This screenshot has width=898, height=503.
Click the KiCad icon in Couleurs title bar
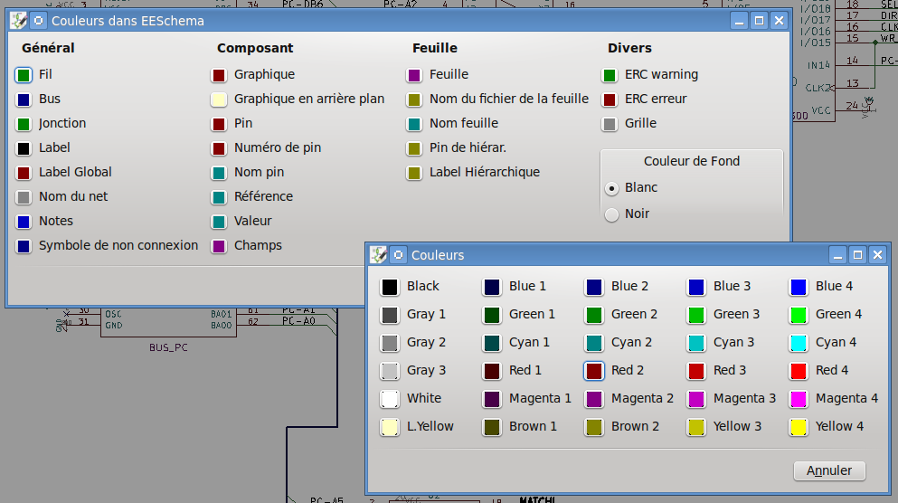(378, 255)
